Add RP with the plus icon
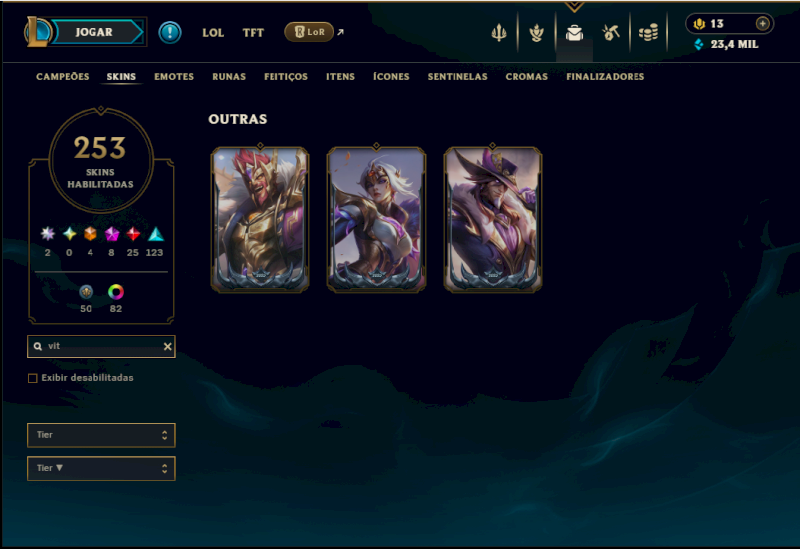Viewport: 800px width, 549px height. (762, 23)
